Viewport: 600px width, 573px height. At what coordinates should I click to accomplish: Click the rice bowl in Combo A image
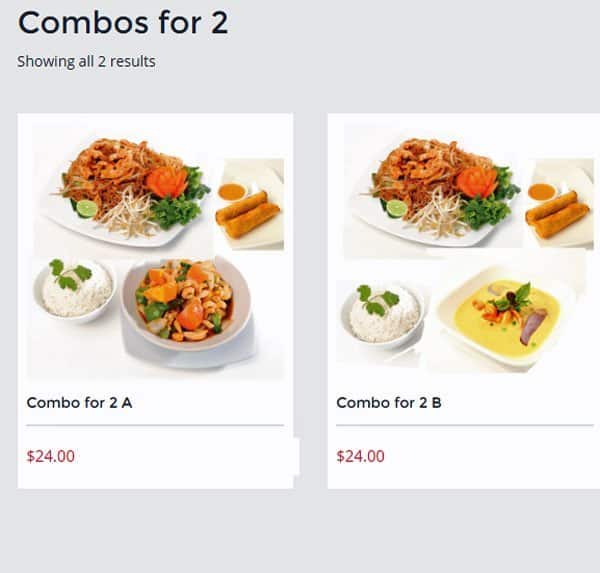(75, 292)
